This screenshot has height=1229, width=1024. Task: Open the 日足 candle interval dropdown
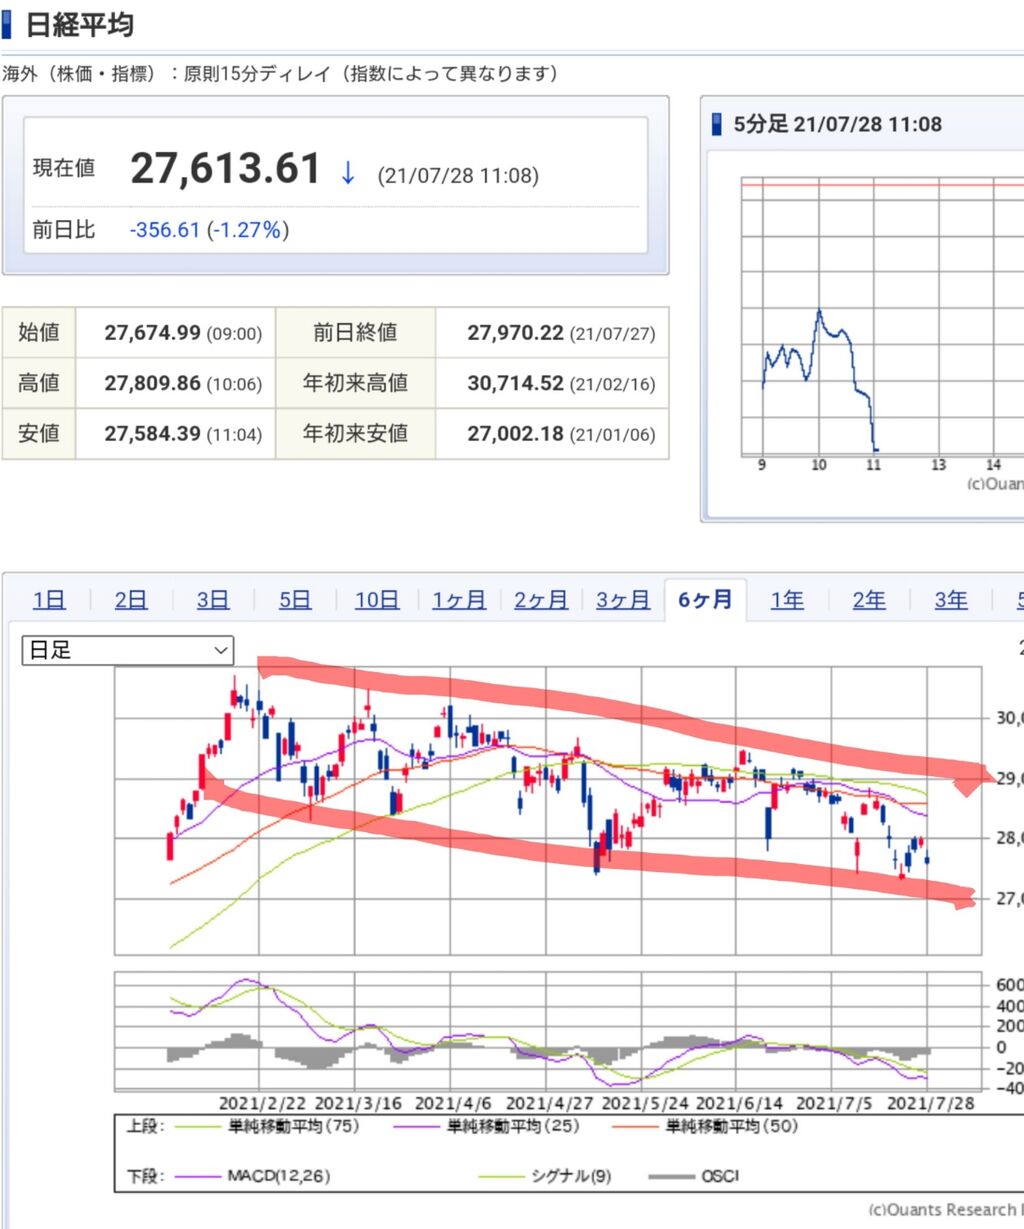pyautogui.click(x=128, y=650)
